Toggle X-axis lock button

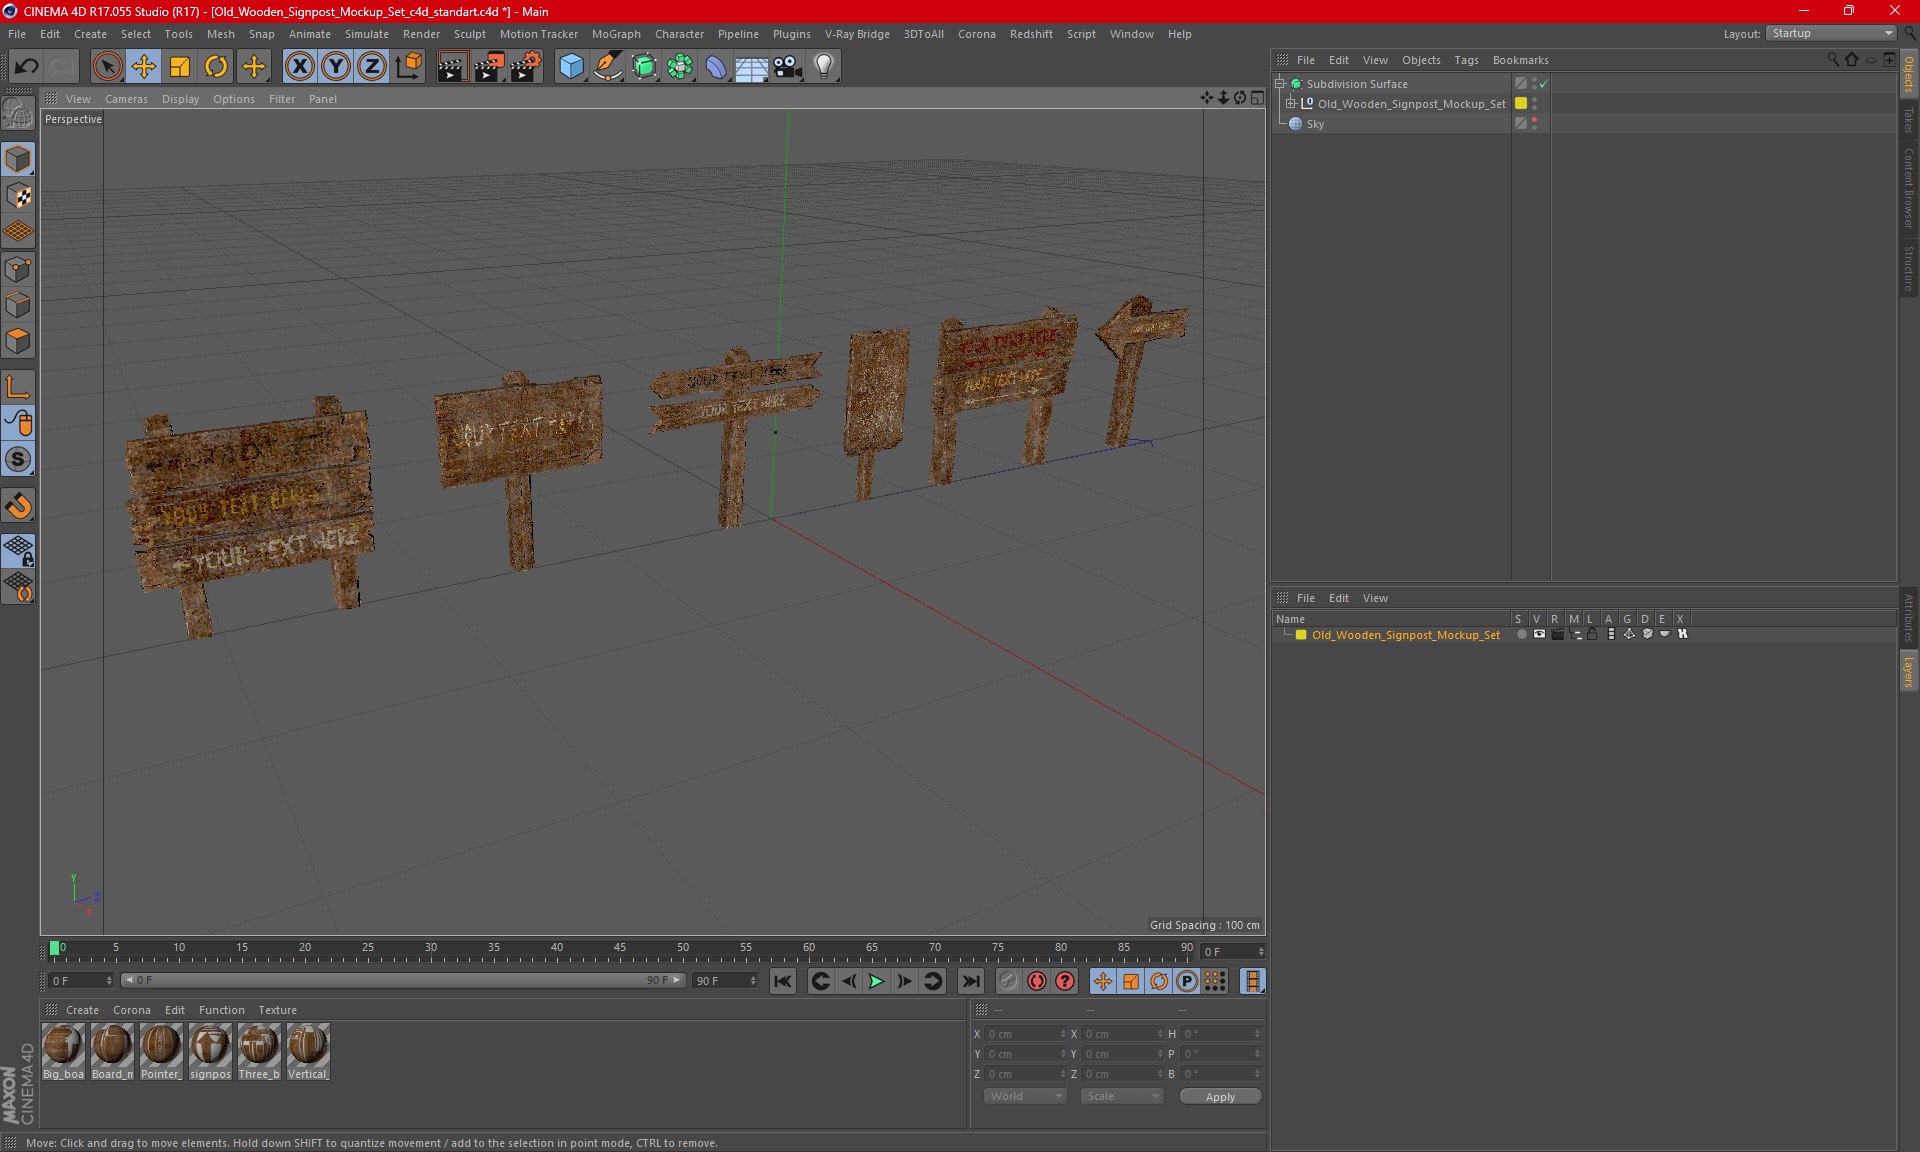click(x=299, y=67)
